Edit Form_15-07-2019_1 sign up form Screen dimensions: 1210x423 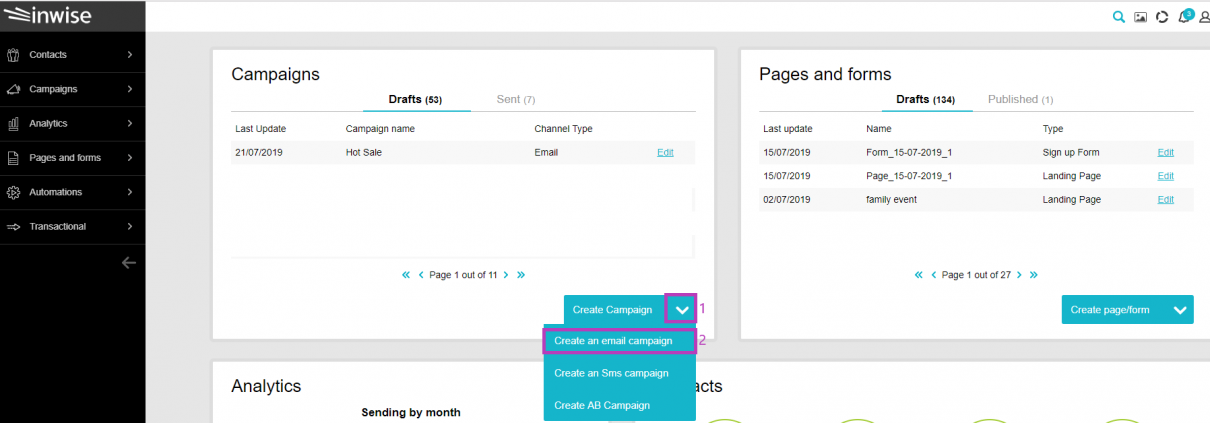pyautogui.click(x=1165, y=152)
